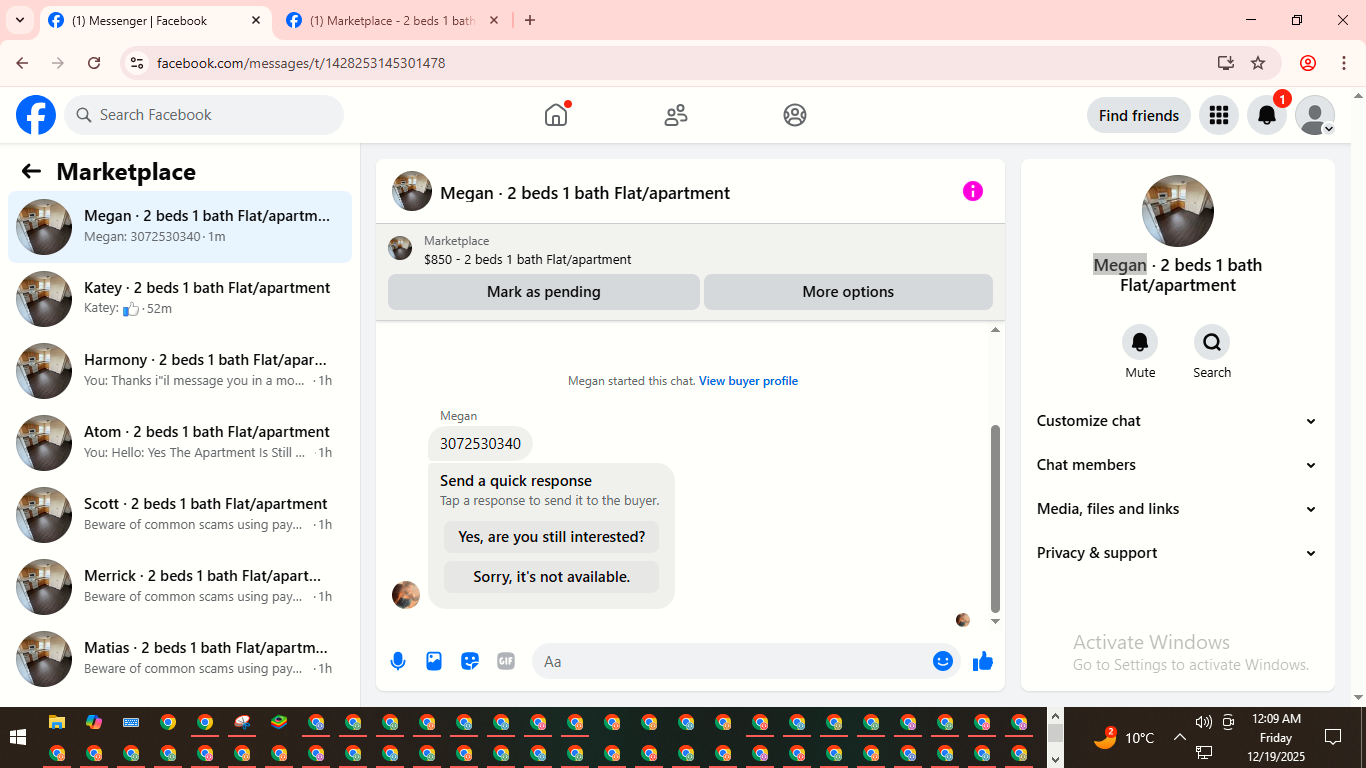The width and height of the screenshot is (1366, 768).
Task: Expand Privacy & support section
Action: click(1177, 553)
